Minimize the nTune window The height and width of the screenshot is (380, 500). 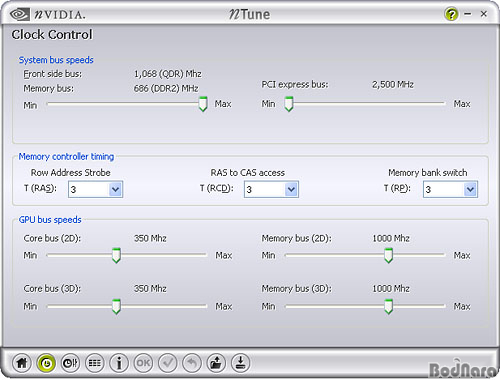468,14
